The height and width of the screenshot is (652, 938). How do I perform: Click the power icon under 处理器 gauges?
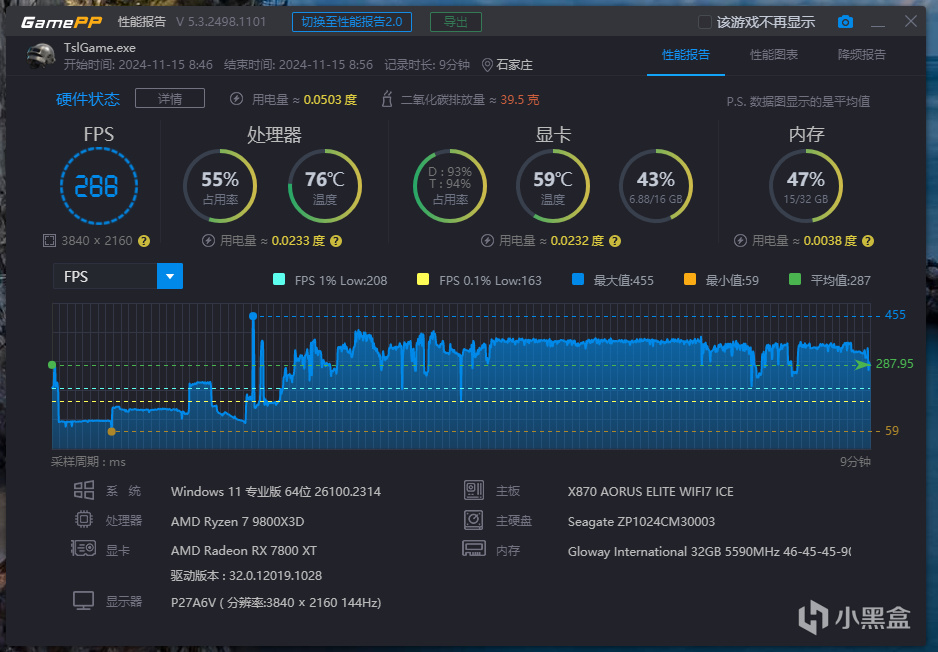pos(208,240)
